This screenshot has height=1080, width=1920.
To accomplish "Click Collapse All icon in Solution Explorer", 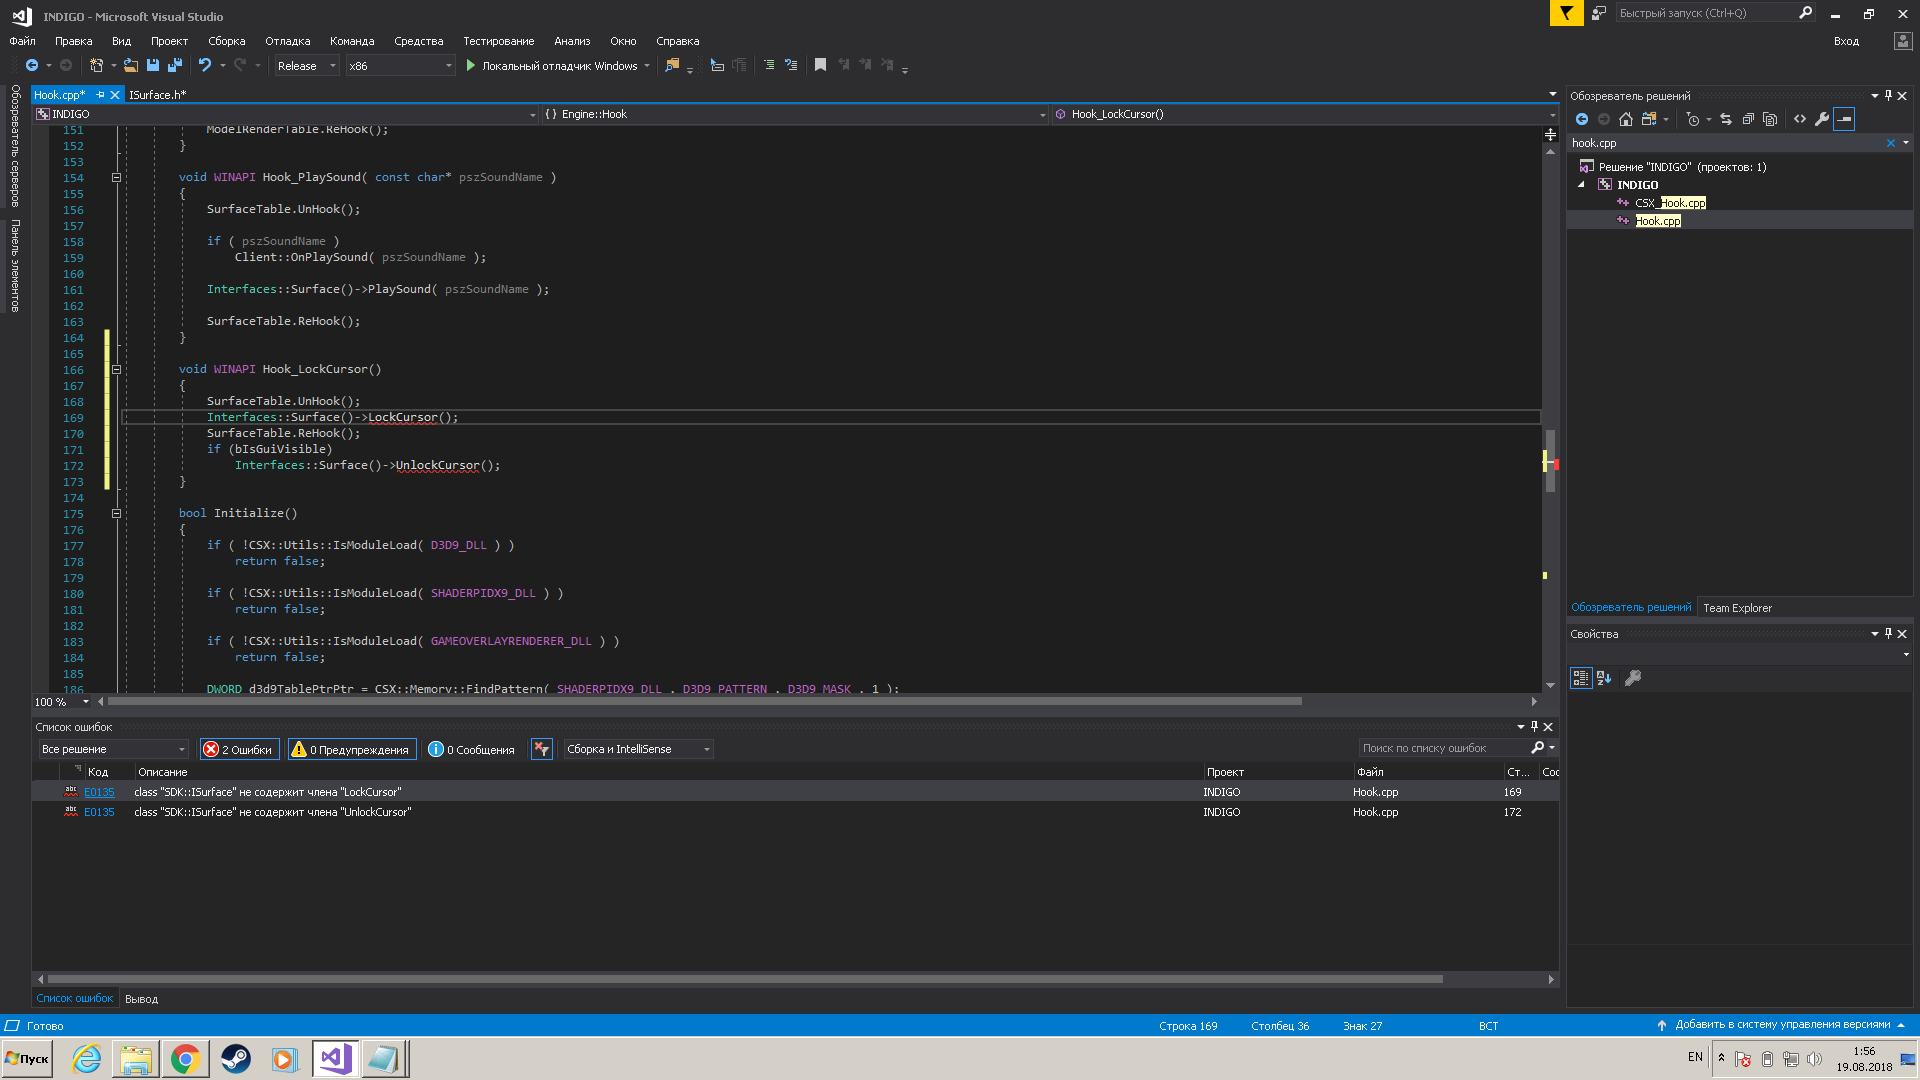I will [1748, 119].
